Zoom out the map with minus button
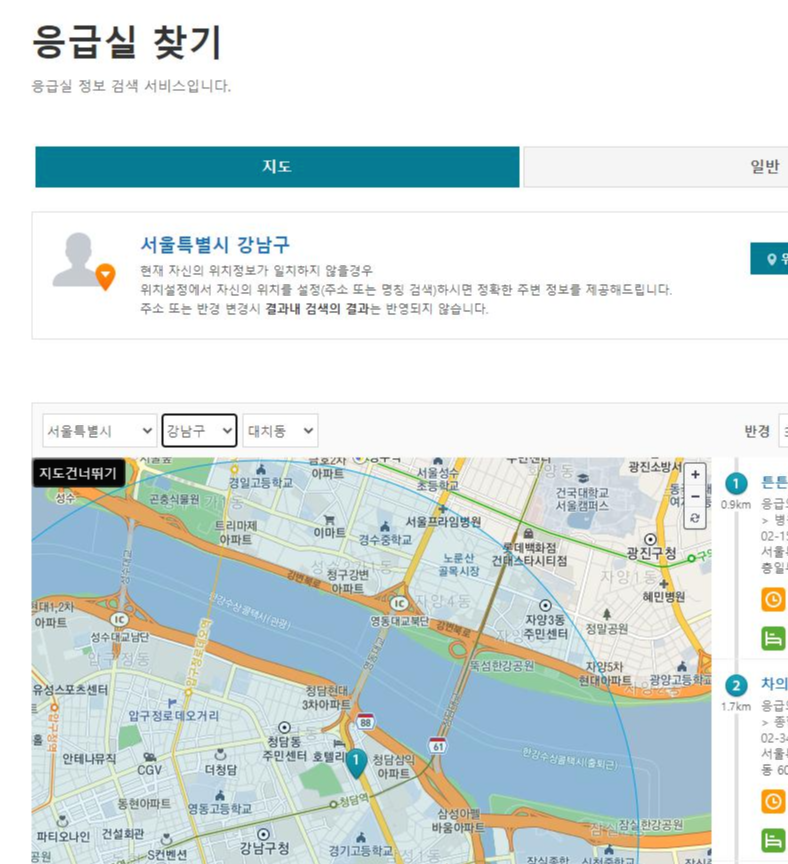Viewport: 788px width, 864px height. [x=695, y=496]
